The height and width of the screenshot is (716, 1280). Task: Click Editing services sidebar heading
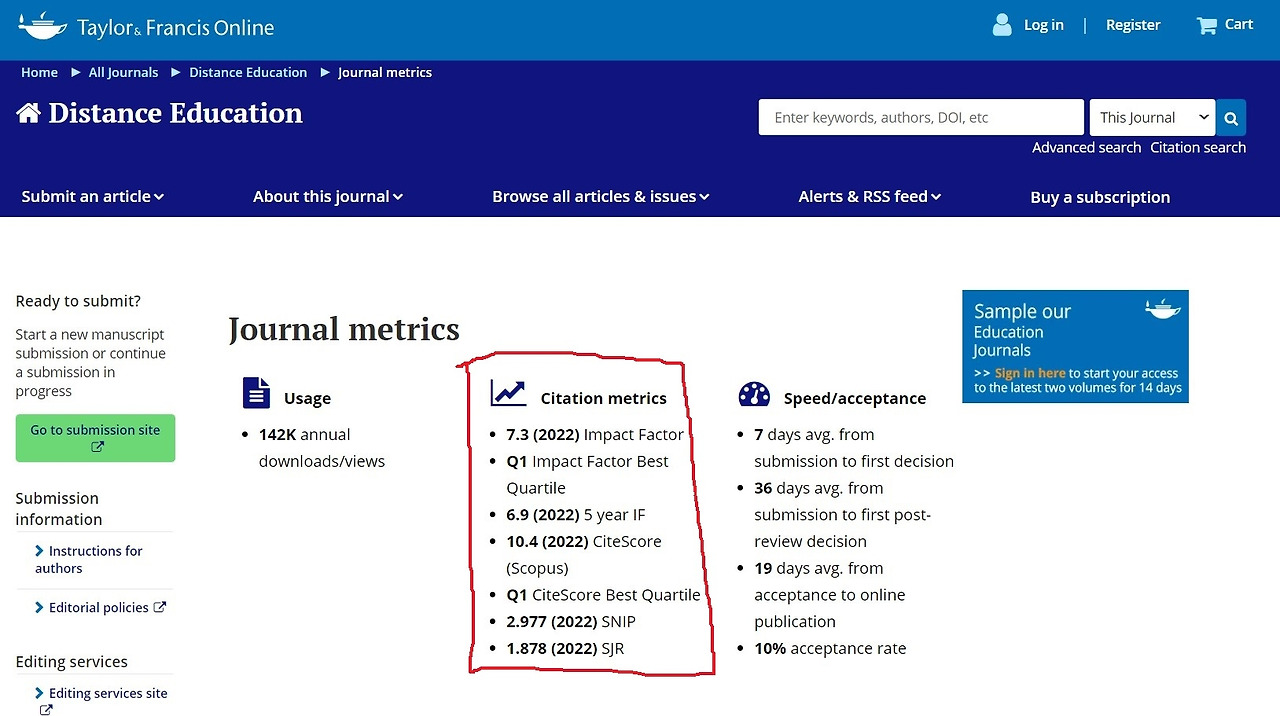click(x=71, y=662)
